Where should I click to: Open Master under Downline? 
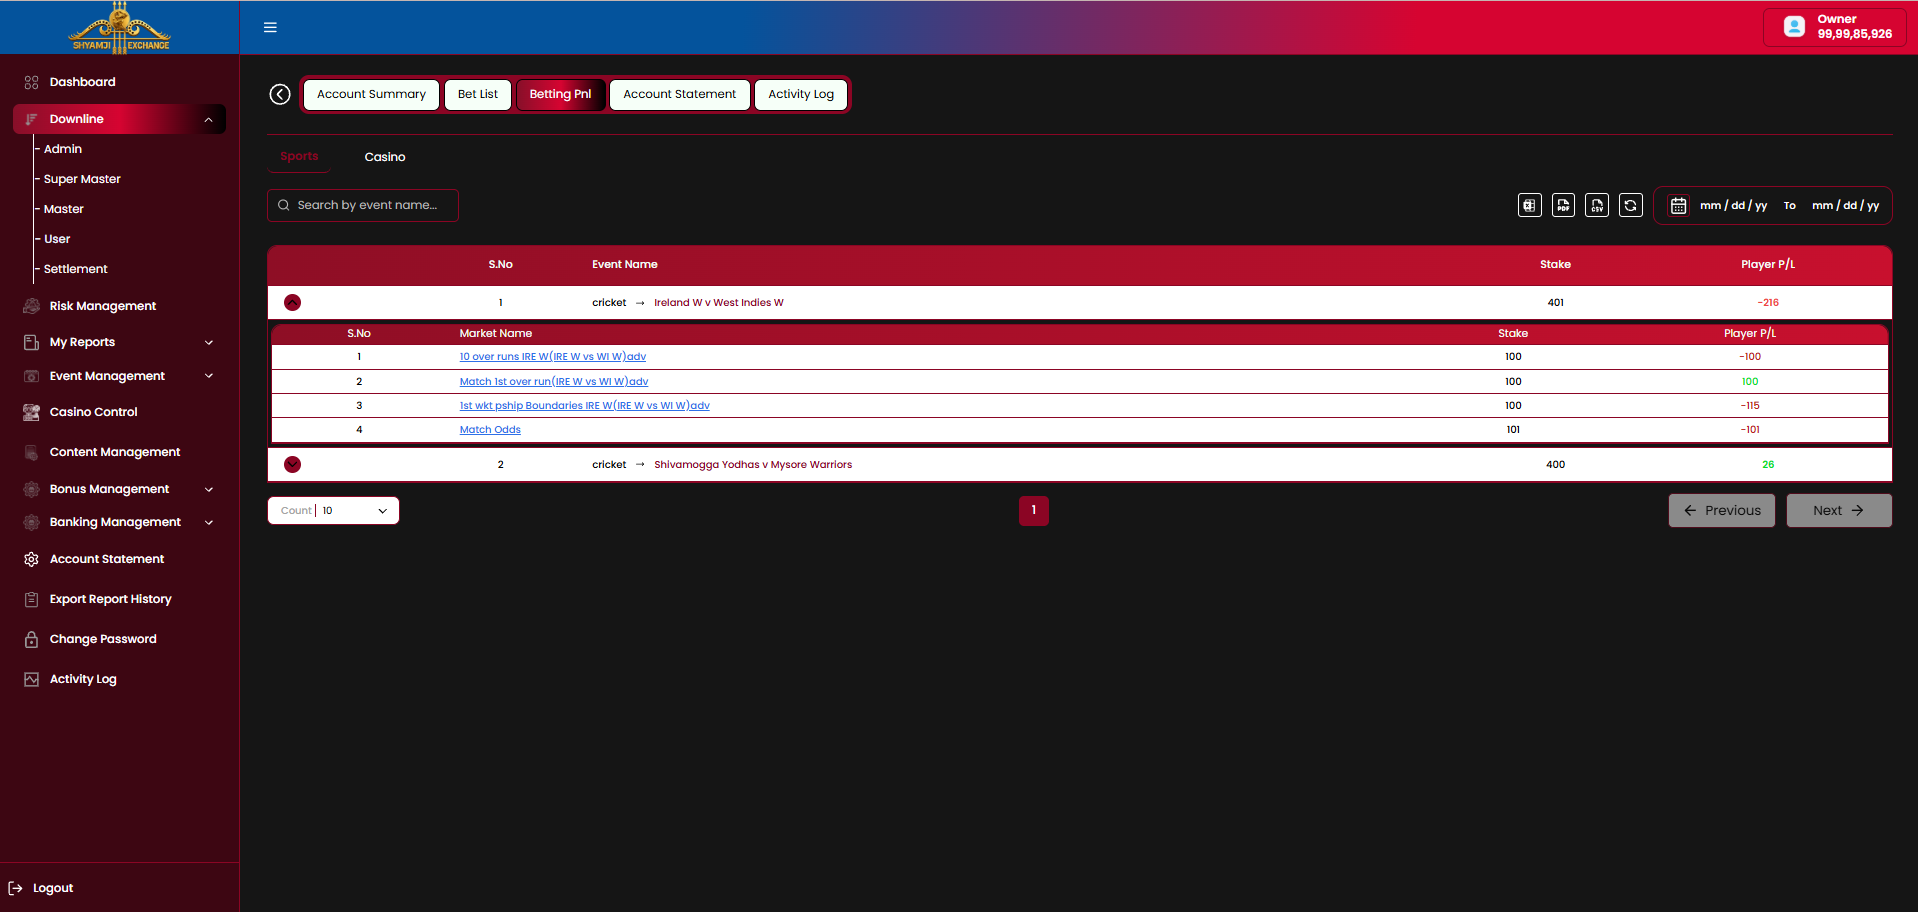(64, 209)
